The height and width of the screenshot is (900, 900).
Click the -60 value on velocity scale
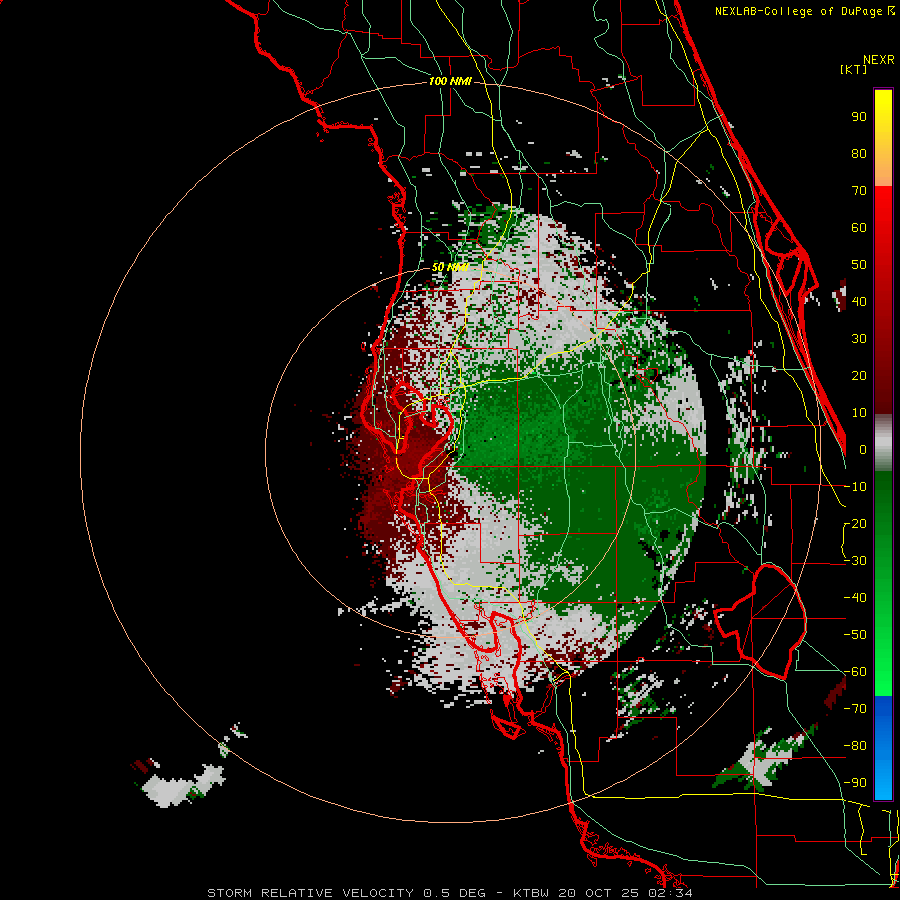(x=855, y=672)
